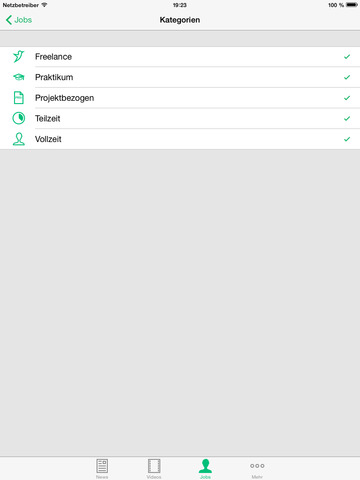Image resolution: width=360 pixels, height=480 pixels.
Task: Open the News tab icon
Action: coord(102,466)
